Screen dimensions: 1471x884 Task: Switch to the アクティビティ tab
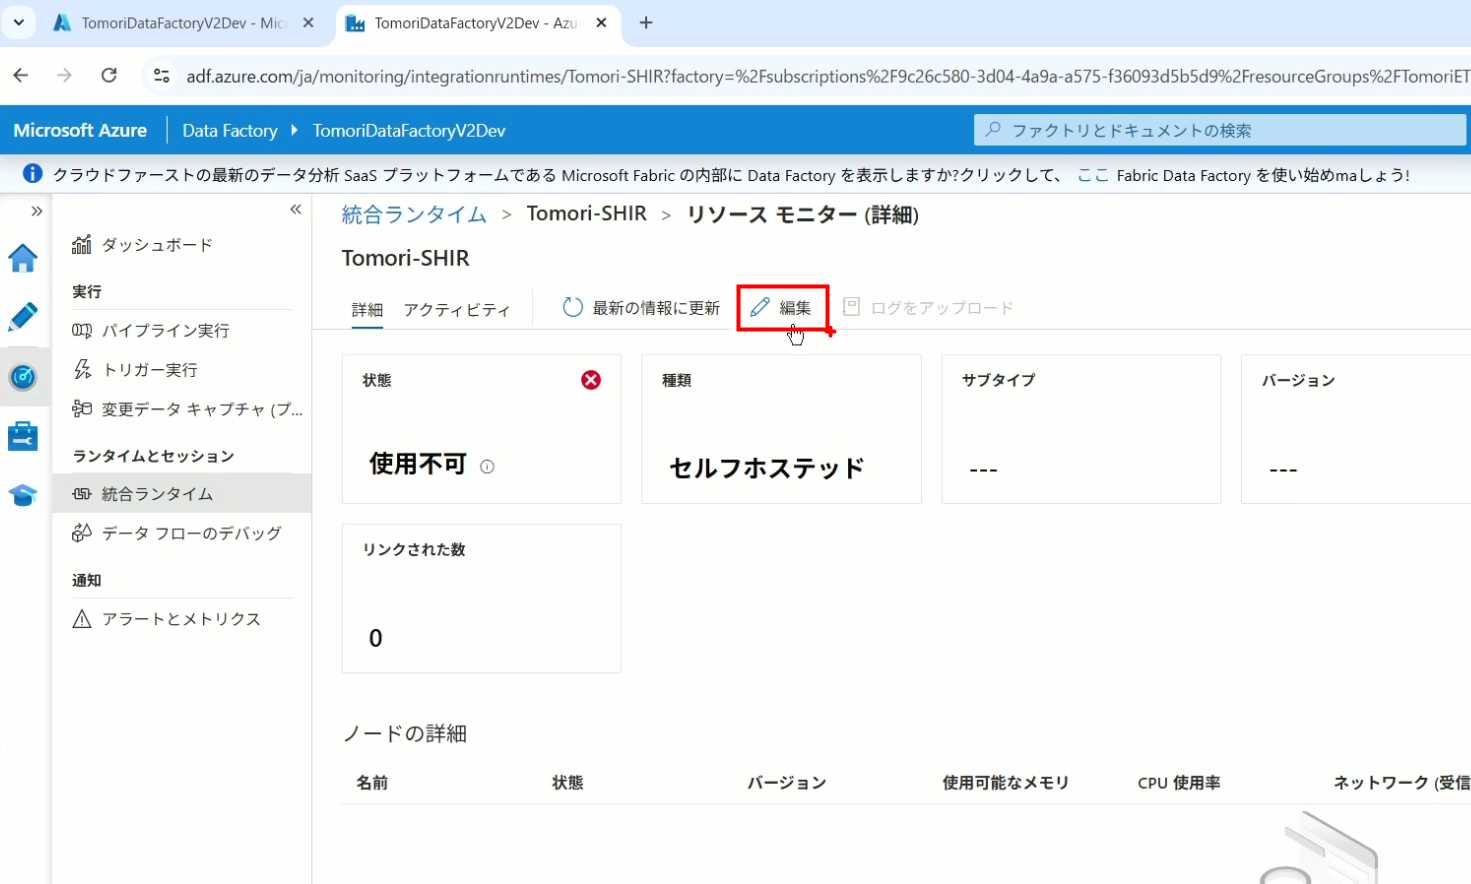(456, 310)
